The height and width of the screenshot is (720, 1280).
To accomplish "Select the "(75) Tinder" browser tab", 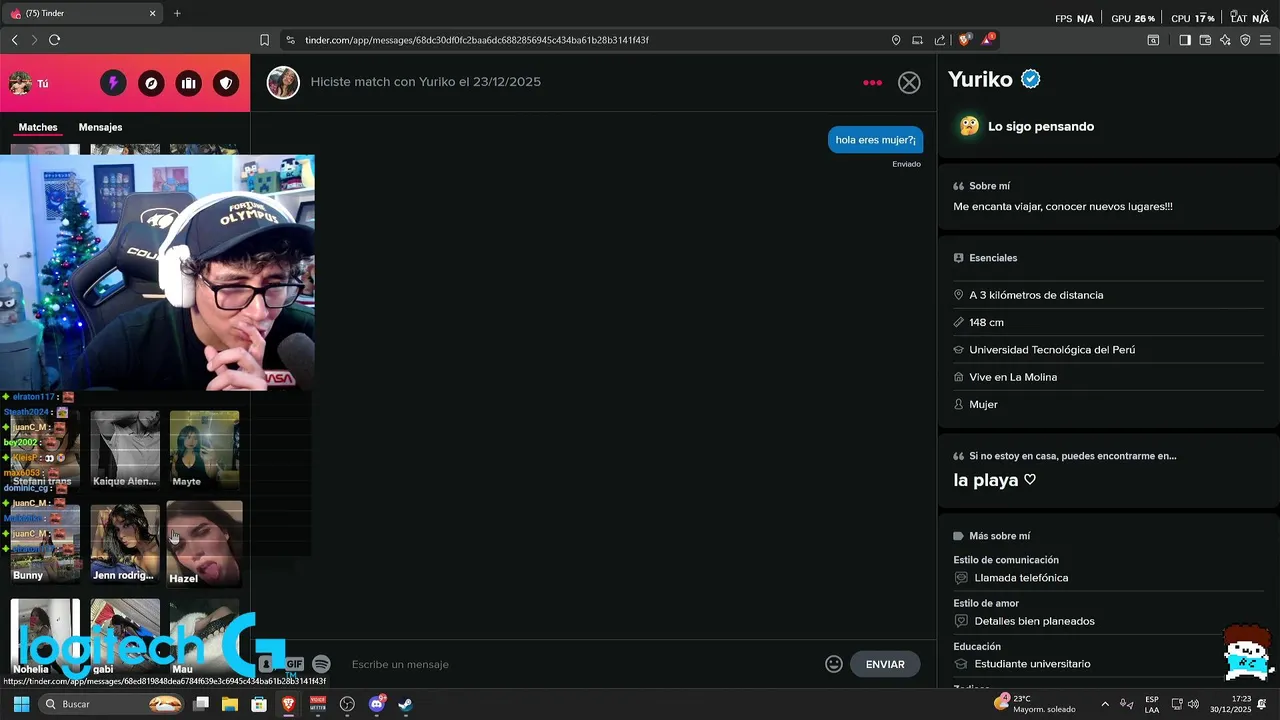I will click(82, 14).
